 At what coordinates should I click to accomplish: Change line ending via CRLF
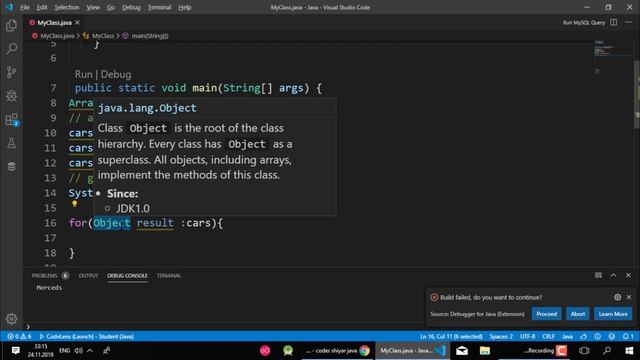[x=548, y=336]
